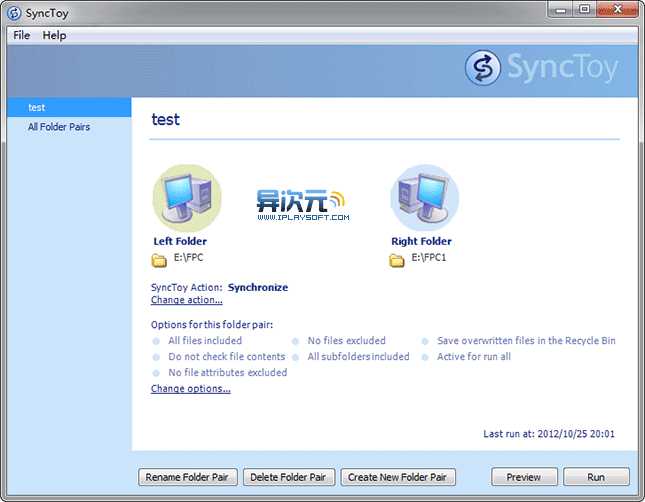The width and height of the screenshot is (645, 502).
Task: Select All Folder Pairs in sidebar
Action: [x=59, y=127]
